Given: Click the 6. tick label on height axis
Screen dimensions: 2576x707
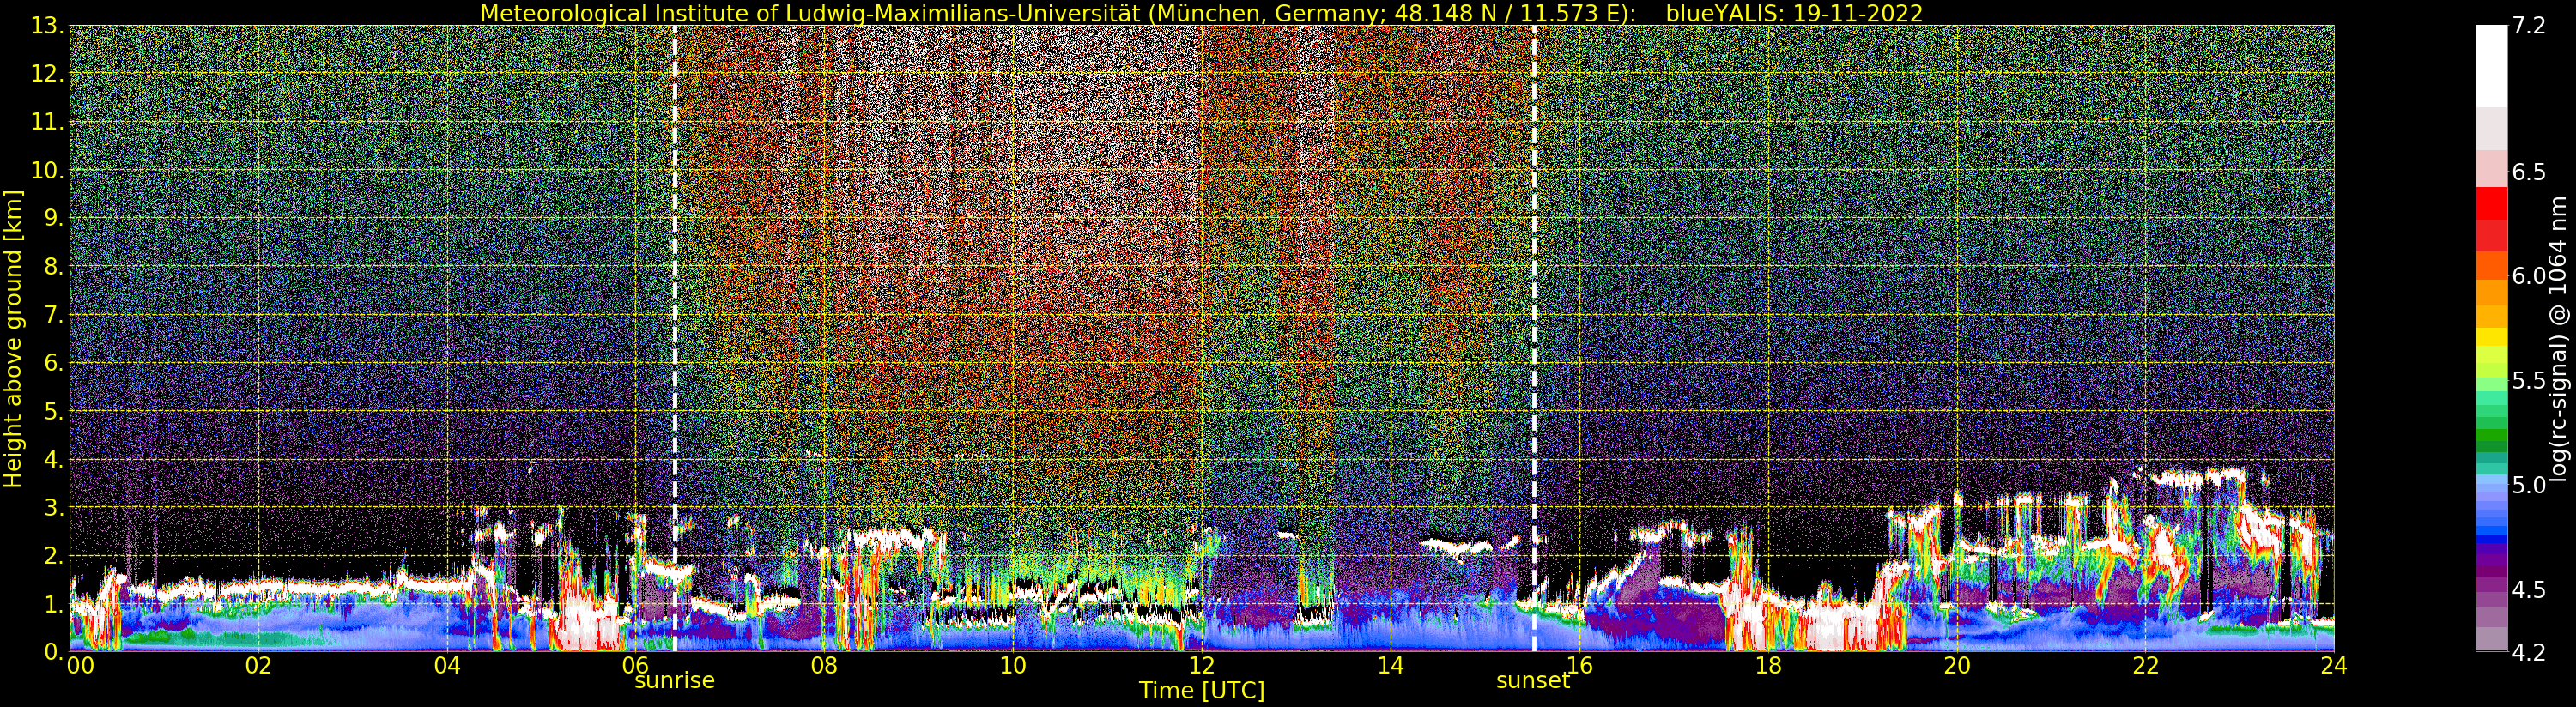Looking at the screenshot, I should [55, 364].
